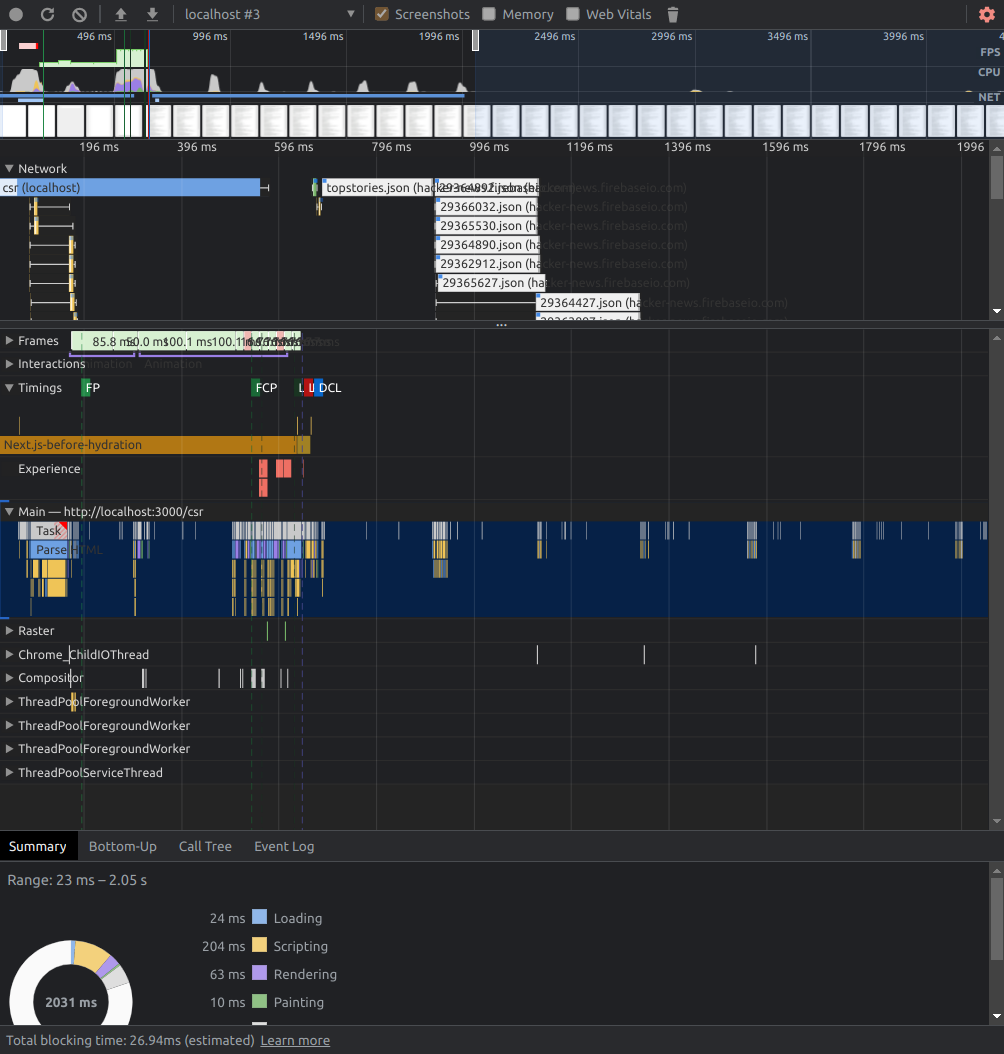1004x1054 pixels.
Task: Expand the ThreadPoolServiceThread track
Action: click(x=9, y=772)
